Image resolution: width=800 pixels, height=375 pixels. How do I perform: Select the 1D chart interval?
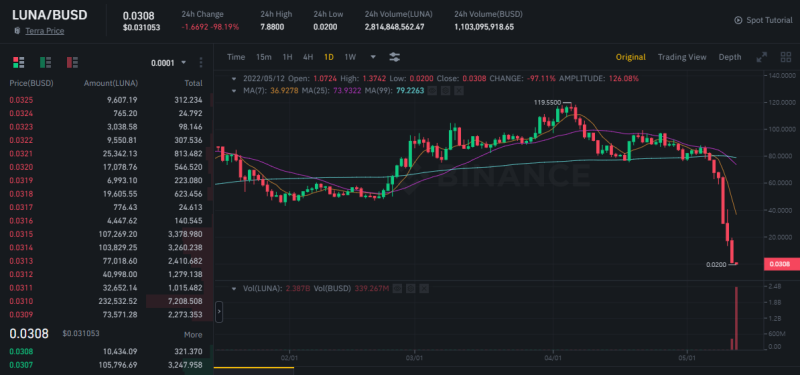(329, 57)
